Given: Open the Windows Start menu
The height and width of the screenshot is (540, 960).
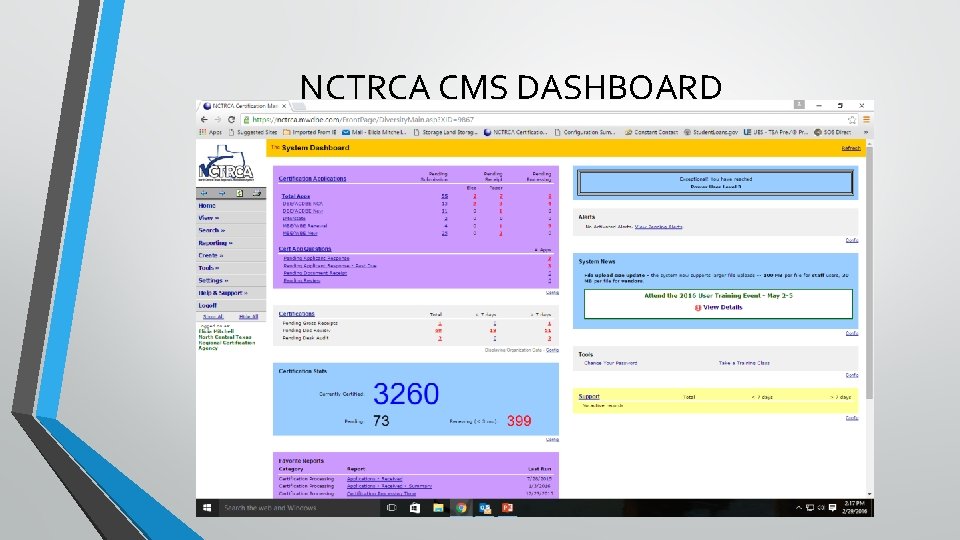Looking at the screenshot, I should (207, 508).
